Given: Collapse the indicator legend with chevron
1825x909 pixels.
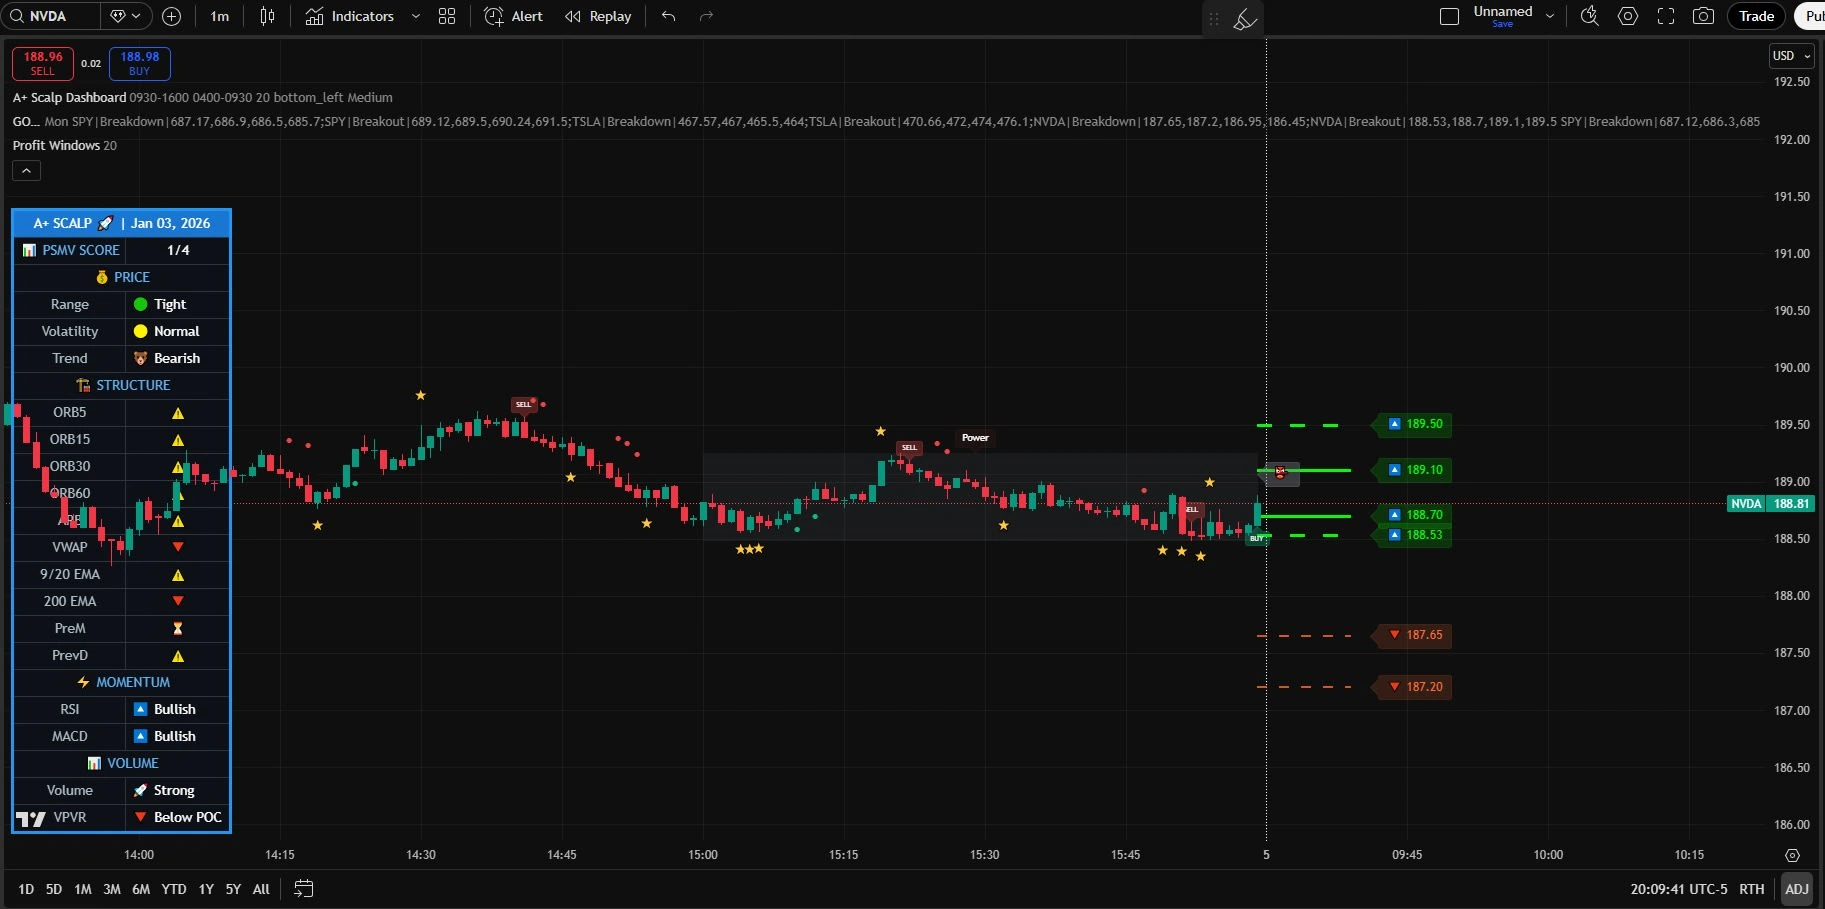Looking at the screenshot, I should (x=26, y=171).
